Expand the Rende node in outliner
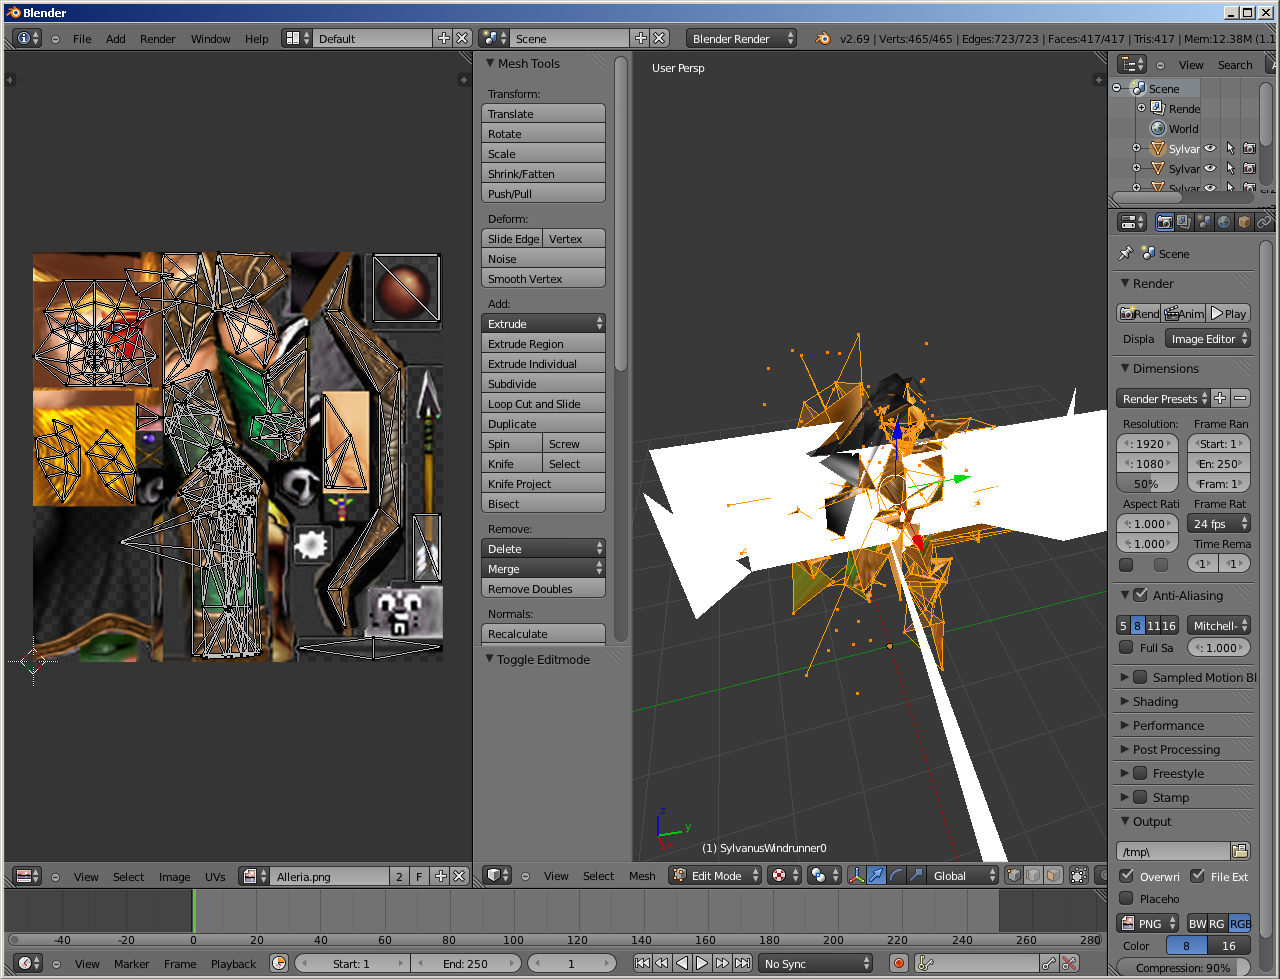 point(1141,107)
